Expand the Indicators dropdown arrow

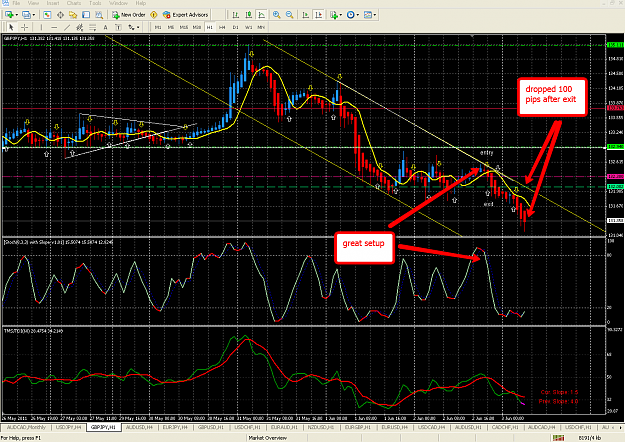point(341,15)
